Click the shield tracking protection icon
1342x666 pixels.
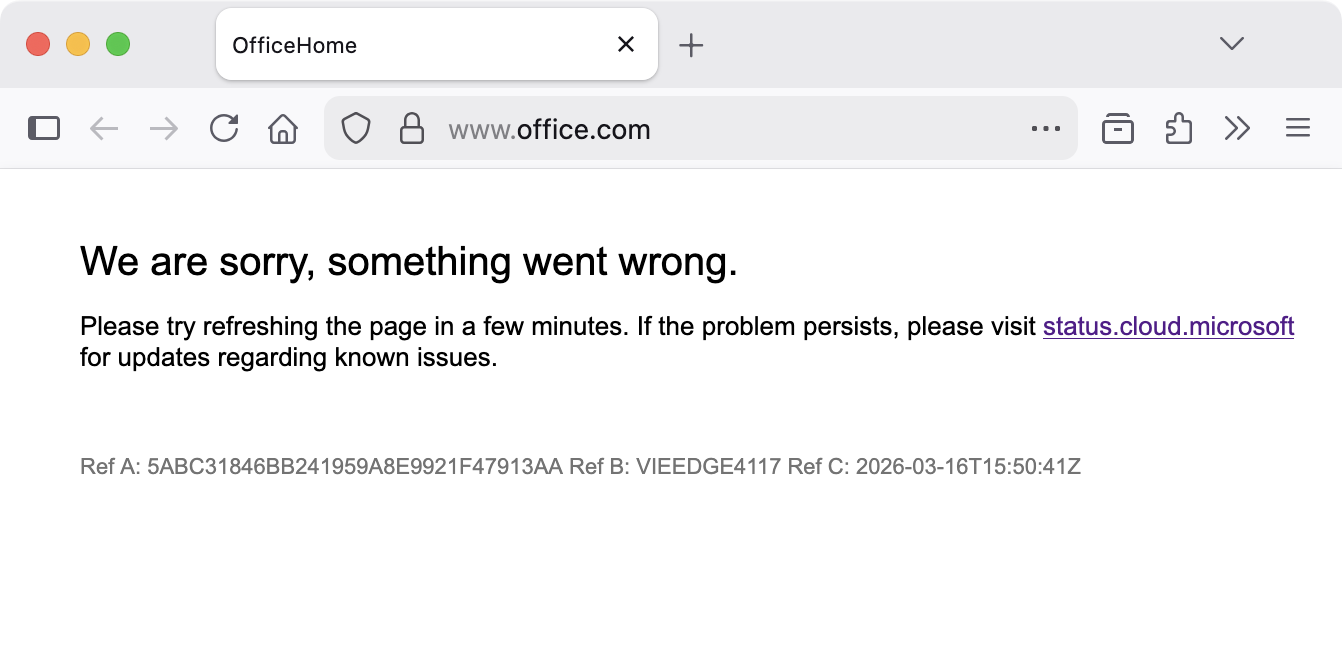click(356, 128)
